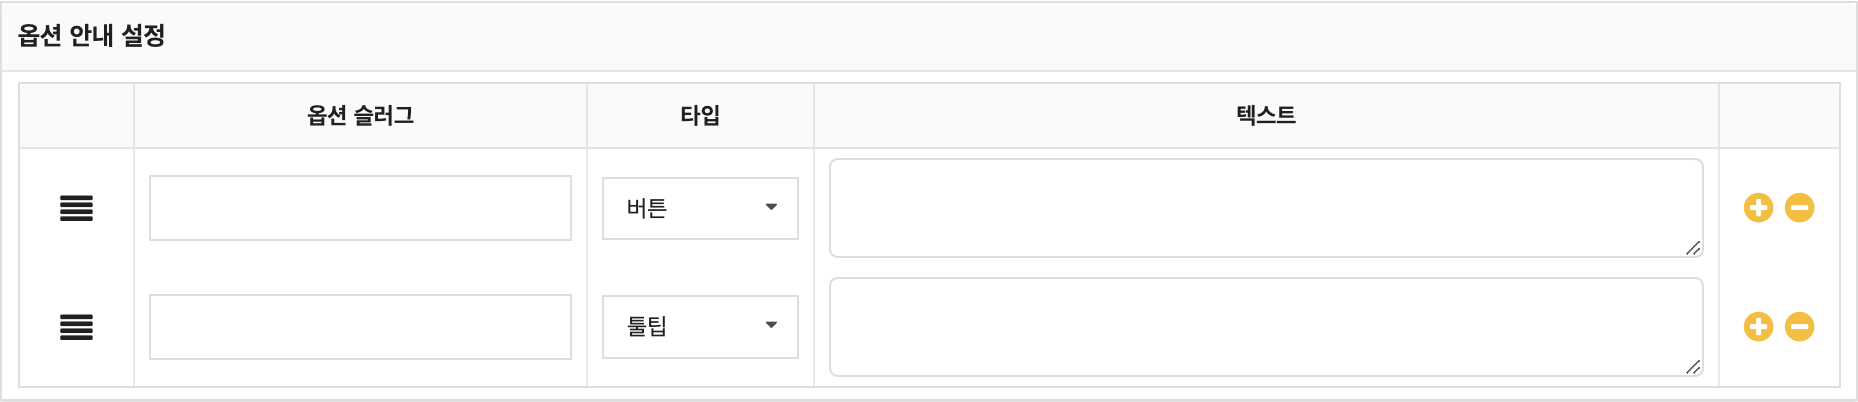Click the 타입 column header
1858x402 pixels.
click(x=700, y=116)
